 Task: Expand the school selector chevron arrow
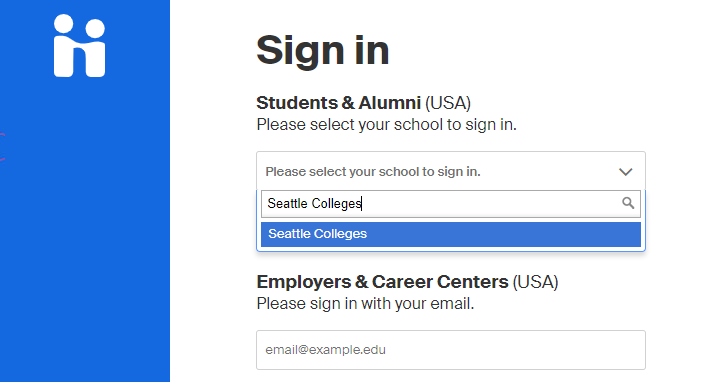(625, 172)
